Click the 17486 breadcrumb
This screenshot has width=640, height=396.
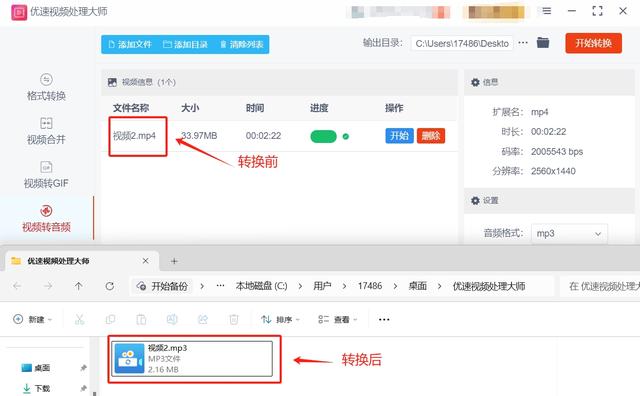pyautogui.click(x=370, y=286)
